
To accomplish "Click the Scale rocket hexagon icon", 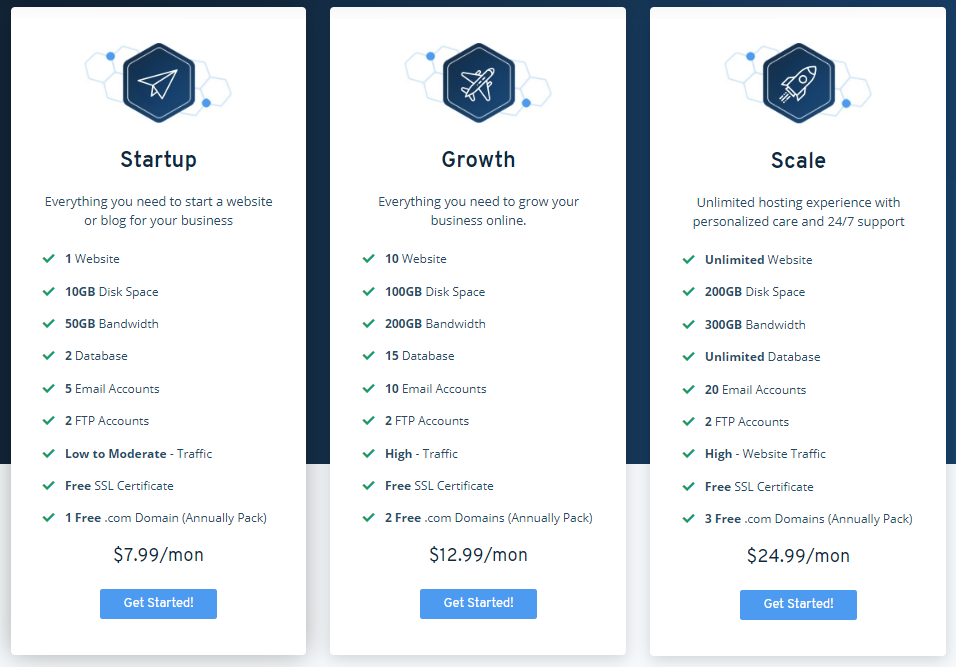I will click(x=799, y=83).
